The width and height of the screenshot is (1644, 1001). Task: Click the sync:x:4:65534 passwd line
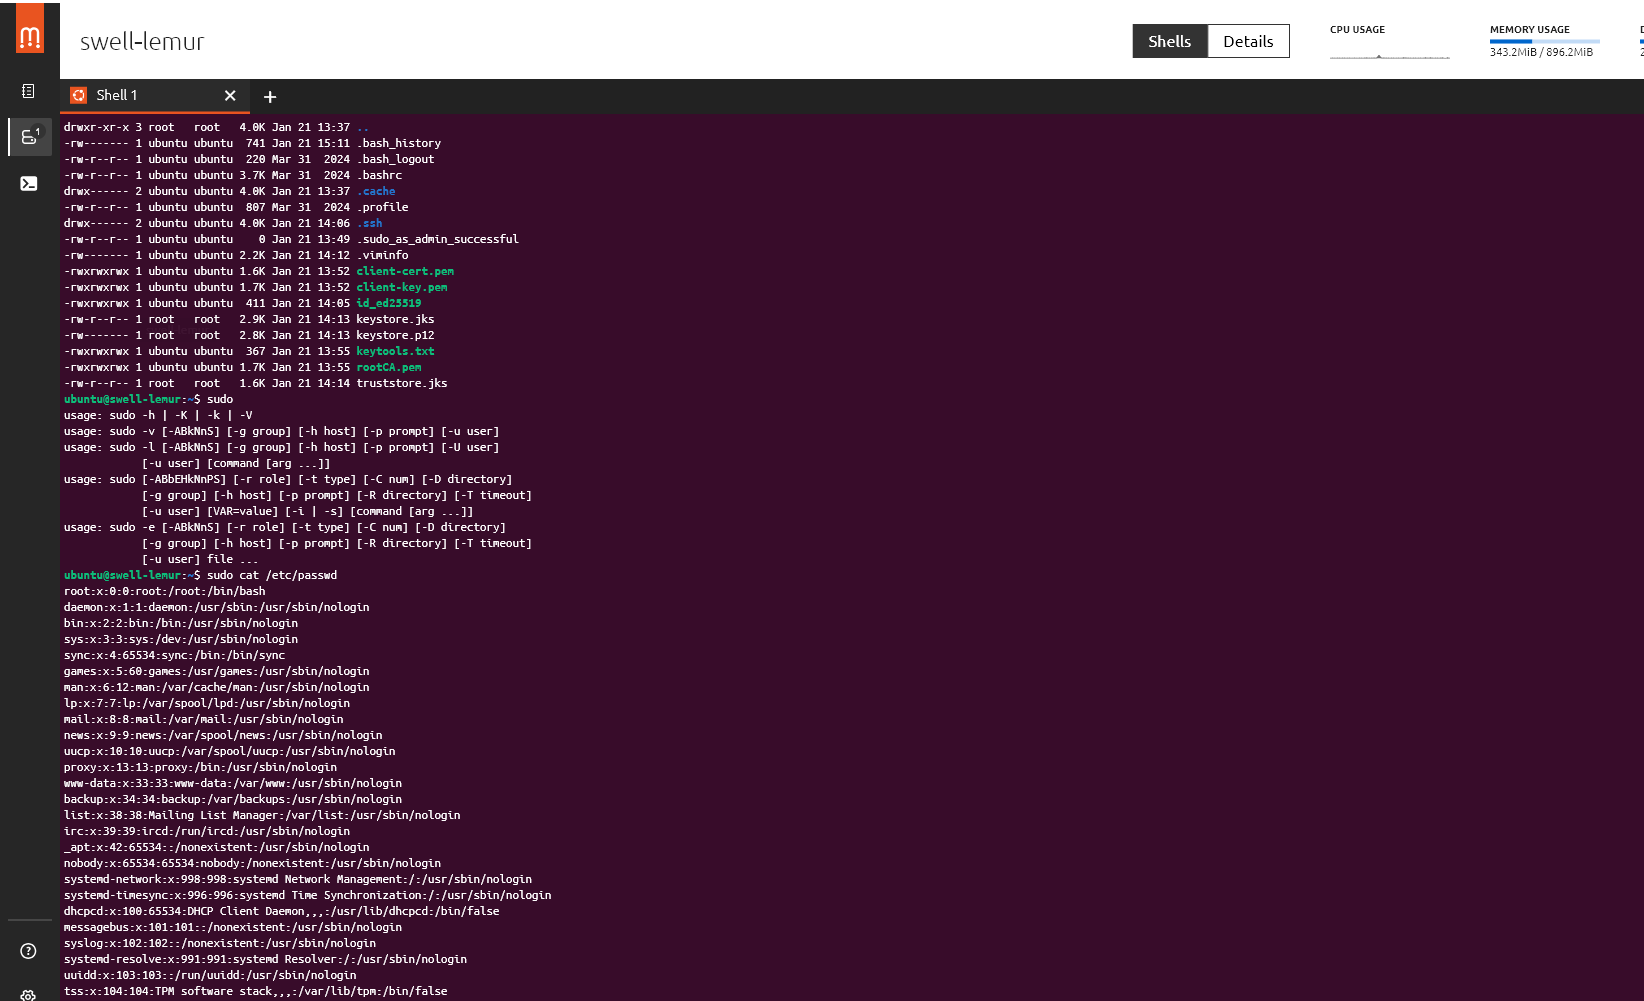[174, 655]
